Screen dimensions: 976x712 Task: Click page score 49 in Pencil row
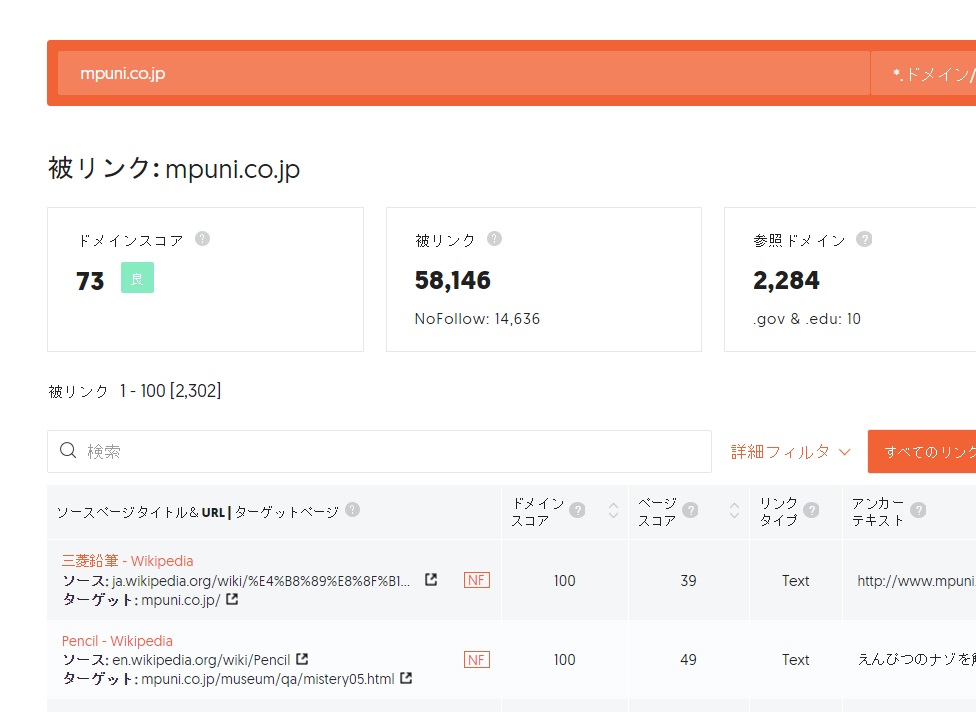(688, 660)
